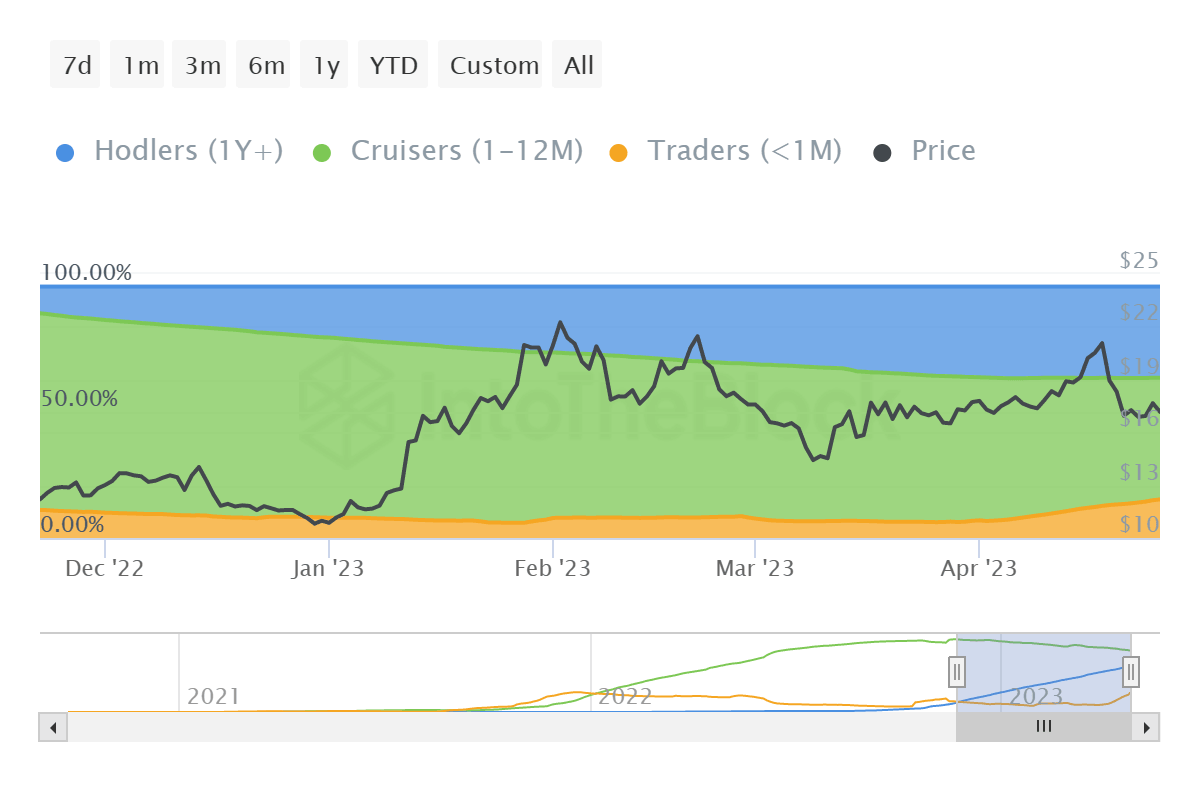Toggle Traders (<1M) orange legend dot
This screenshot has height=800, width=1200.
pyautogui.click(x=619, y=152)
